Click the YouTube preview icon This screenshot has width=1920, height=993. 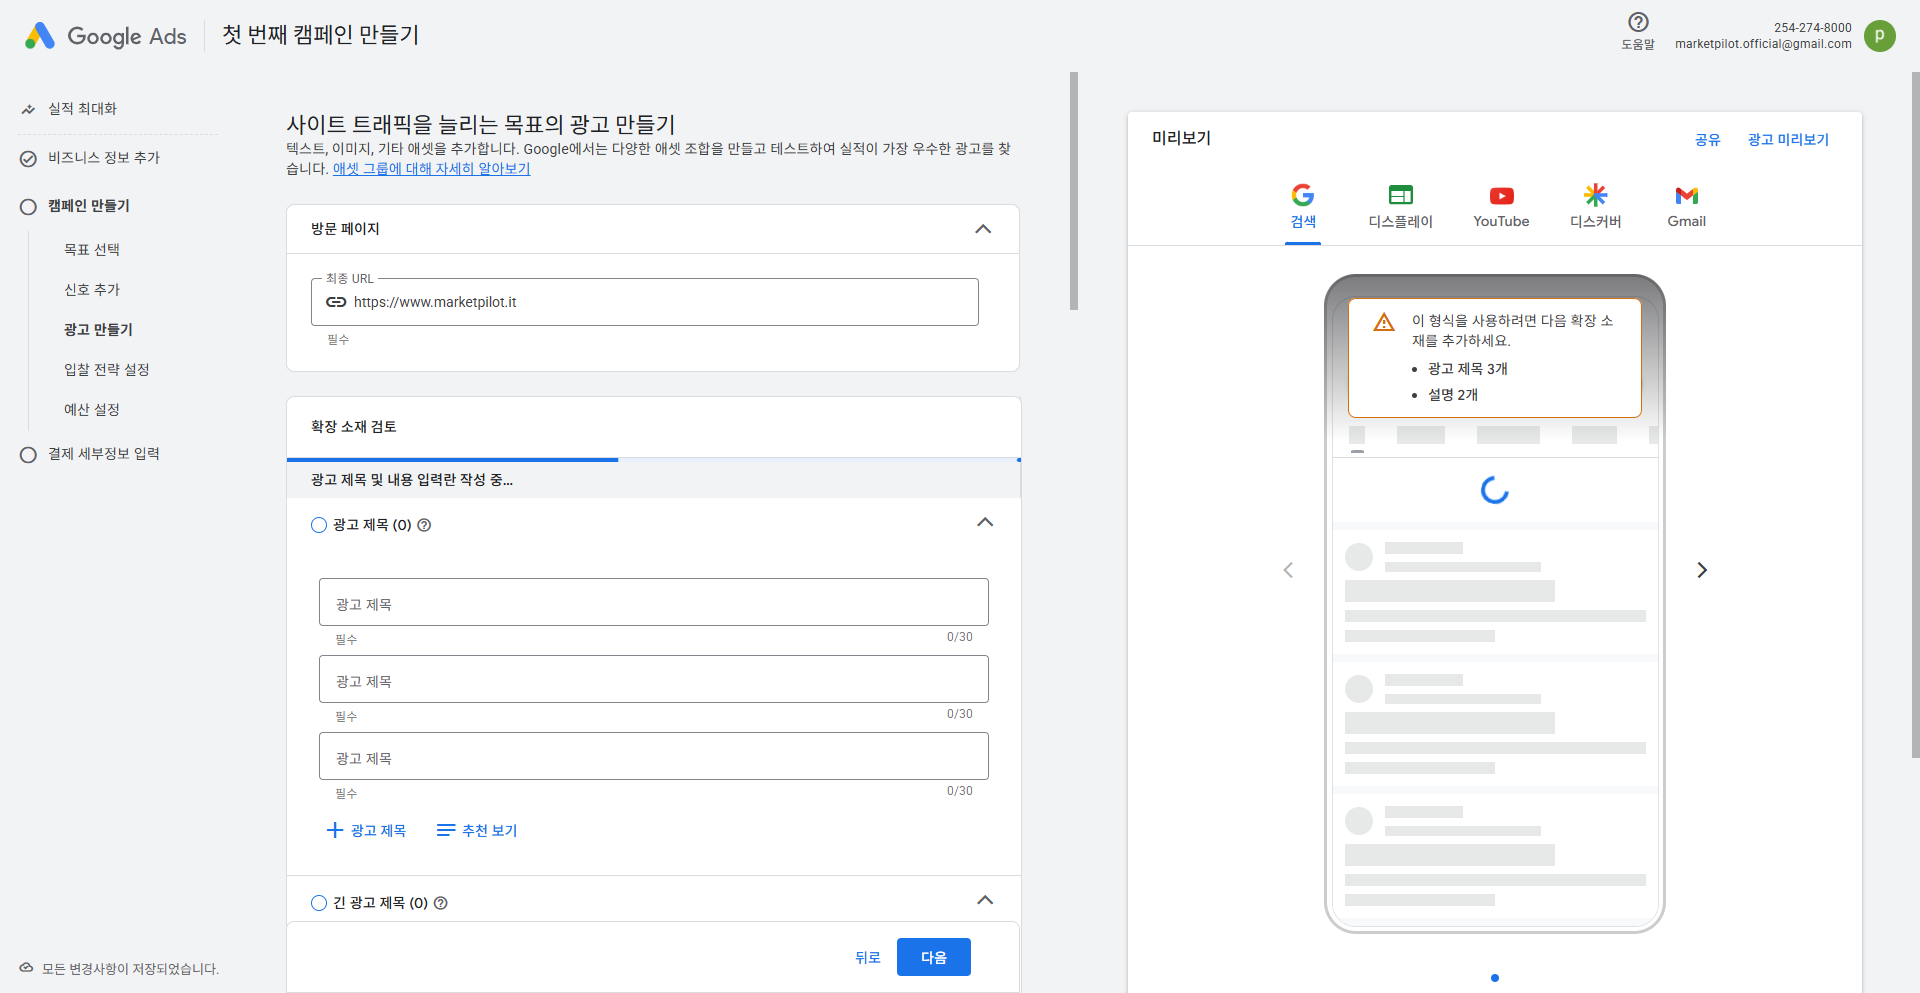(1501, 196)
